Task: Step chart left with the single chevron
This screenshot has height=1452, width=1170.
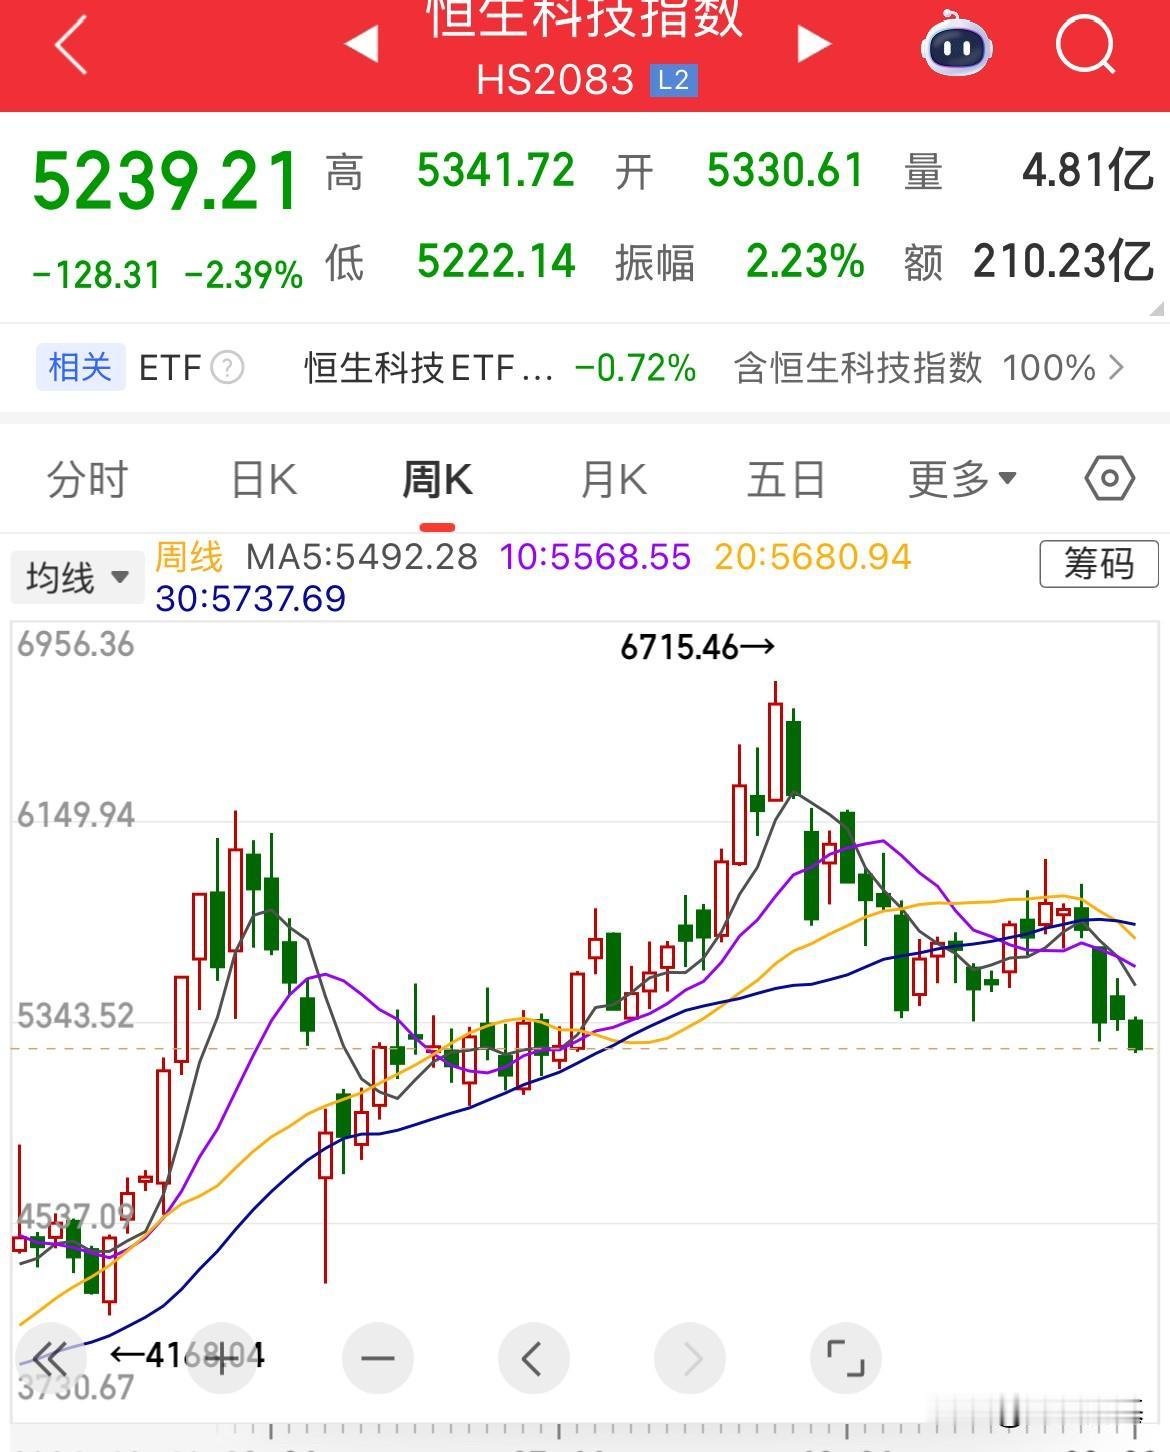Action: click(x=534, y=1358)
